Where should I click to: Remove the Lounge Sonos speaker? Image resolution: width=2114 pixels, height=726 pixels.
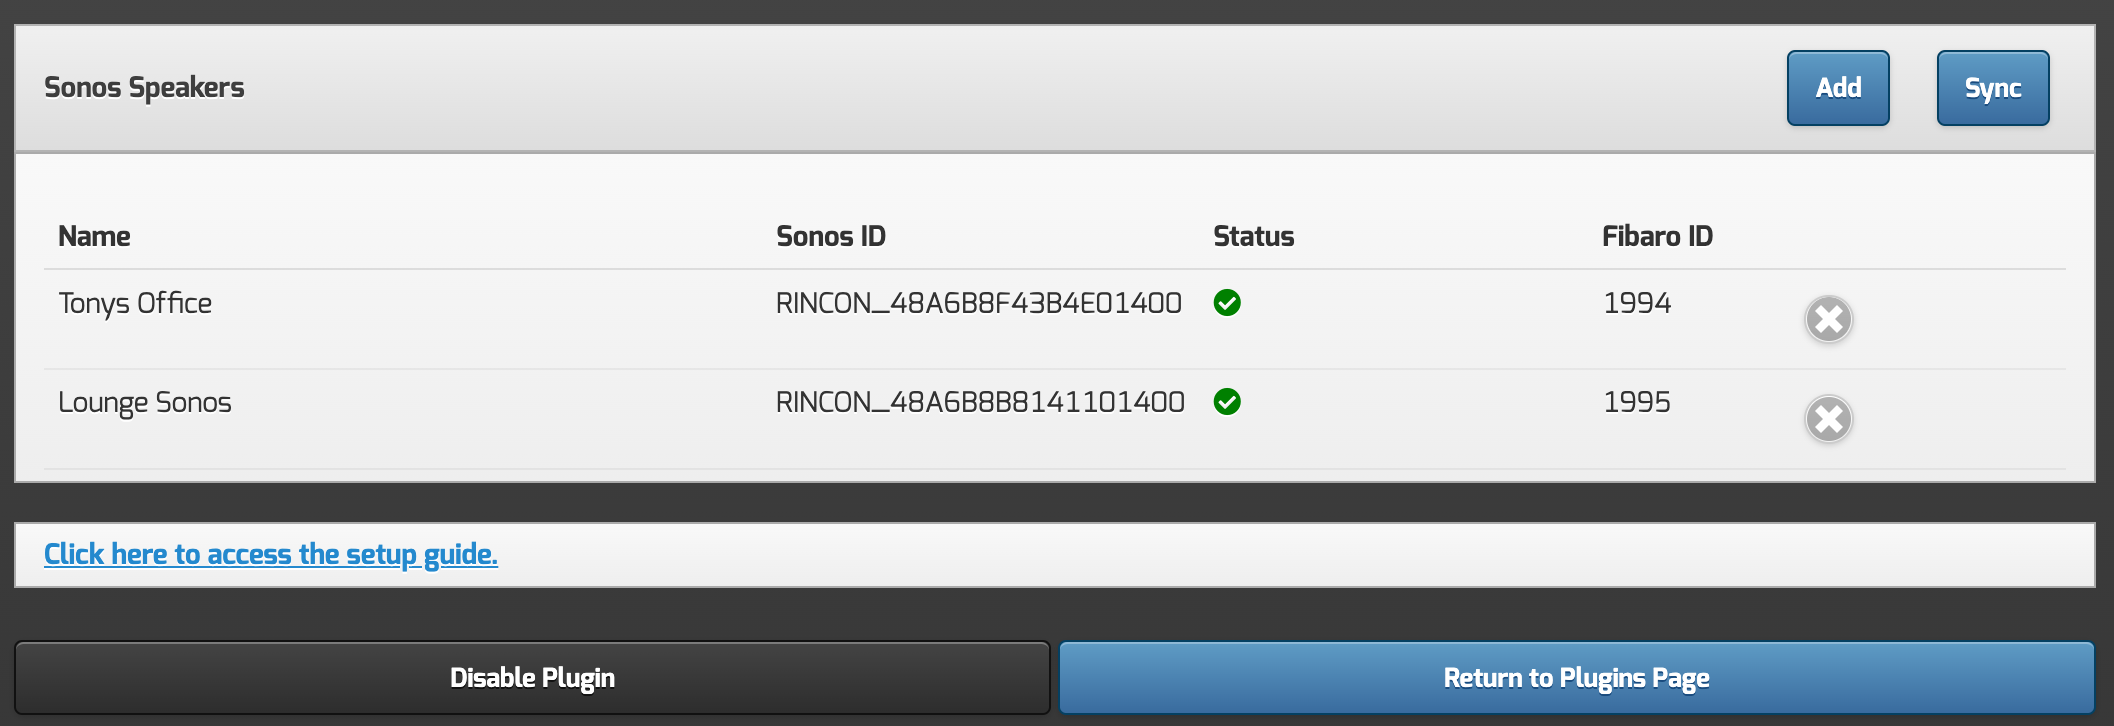pyautogui.click(x=1828, y=419)
